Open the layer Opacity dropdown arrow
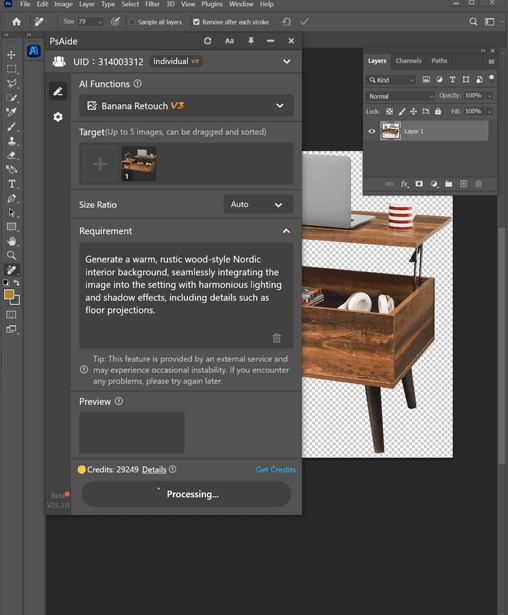 (489, 96)
